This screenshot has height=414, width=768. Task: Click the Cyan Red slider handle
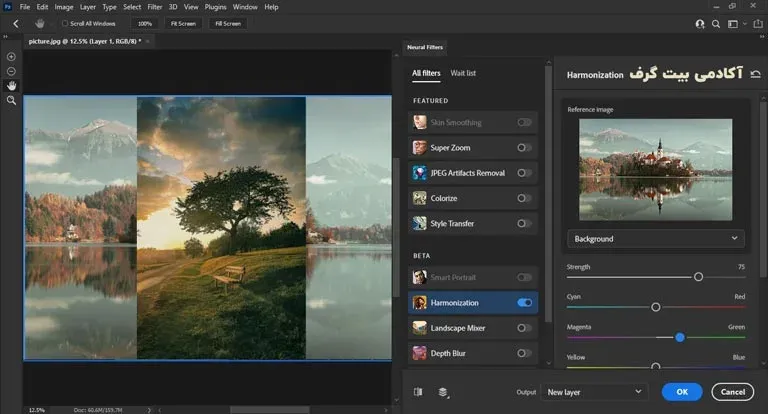pos(655,307)
